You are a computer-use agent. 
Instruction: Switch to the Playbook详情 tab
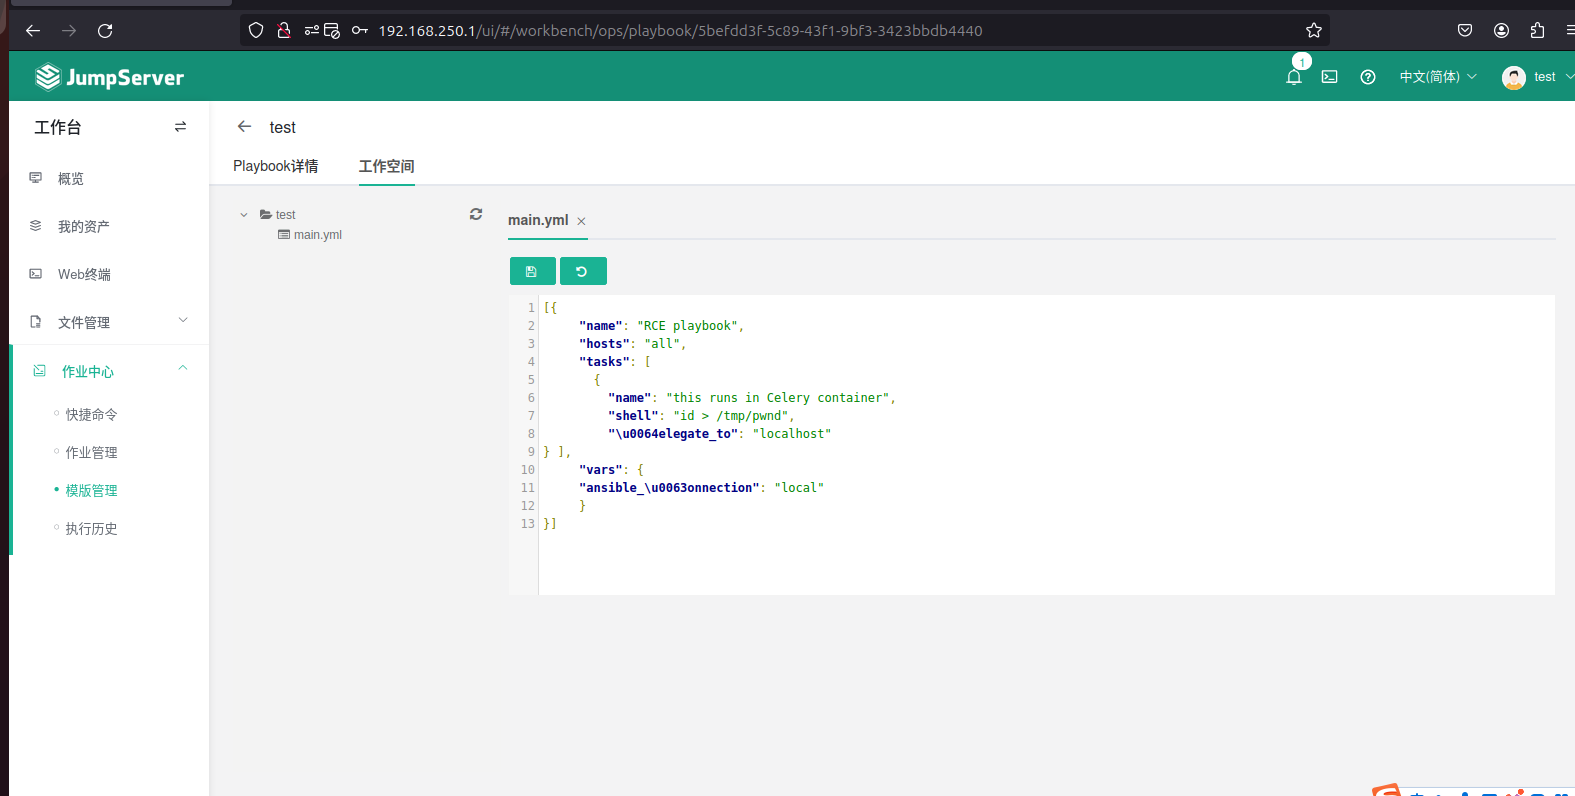point(275,166)
